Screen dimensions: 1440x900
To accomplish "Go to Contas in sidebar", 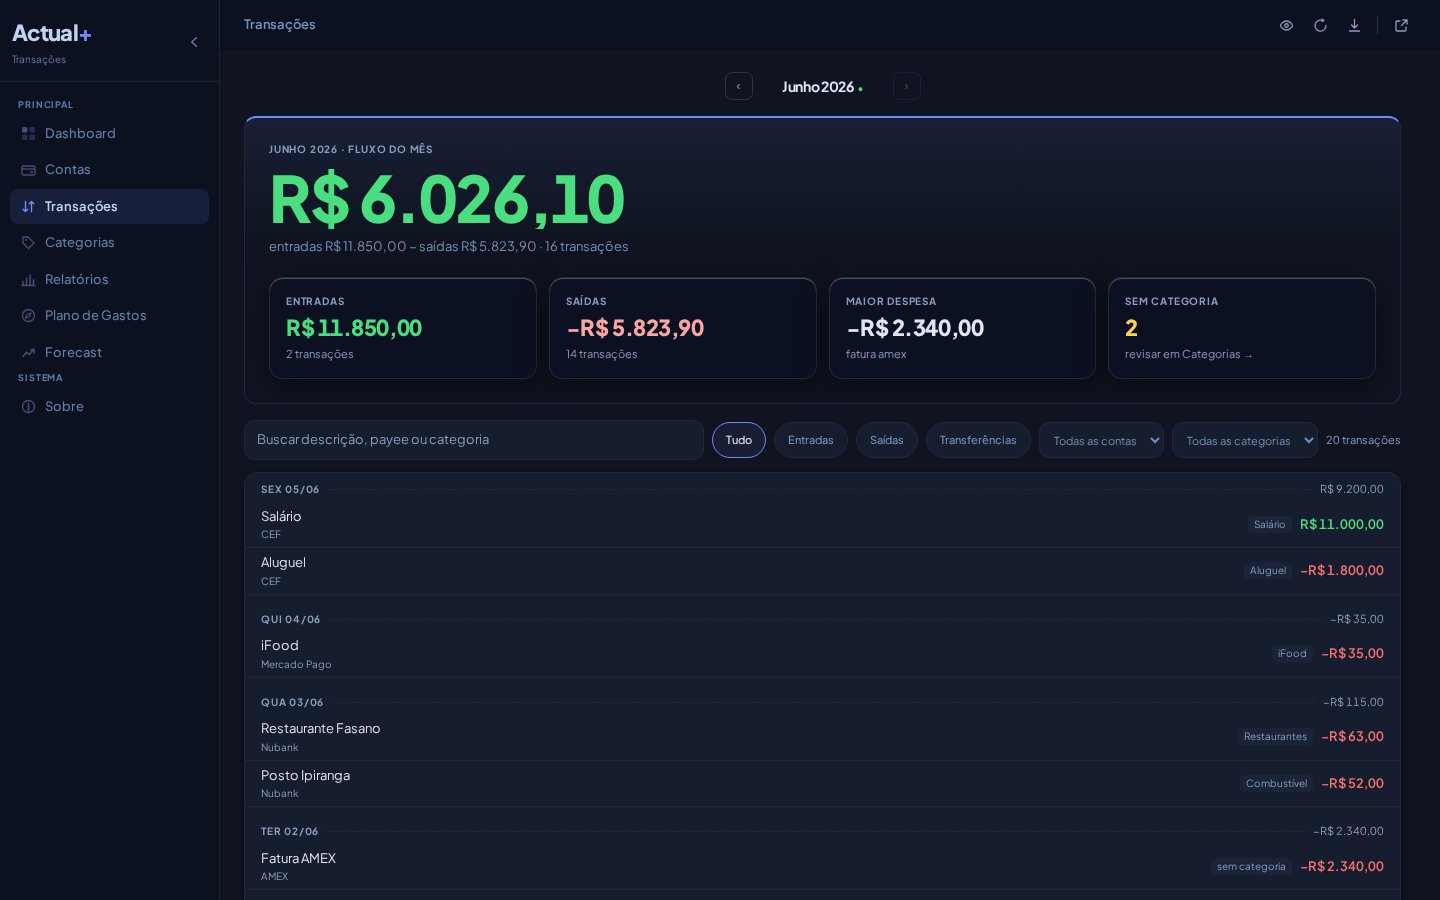I will [109, 170].
